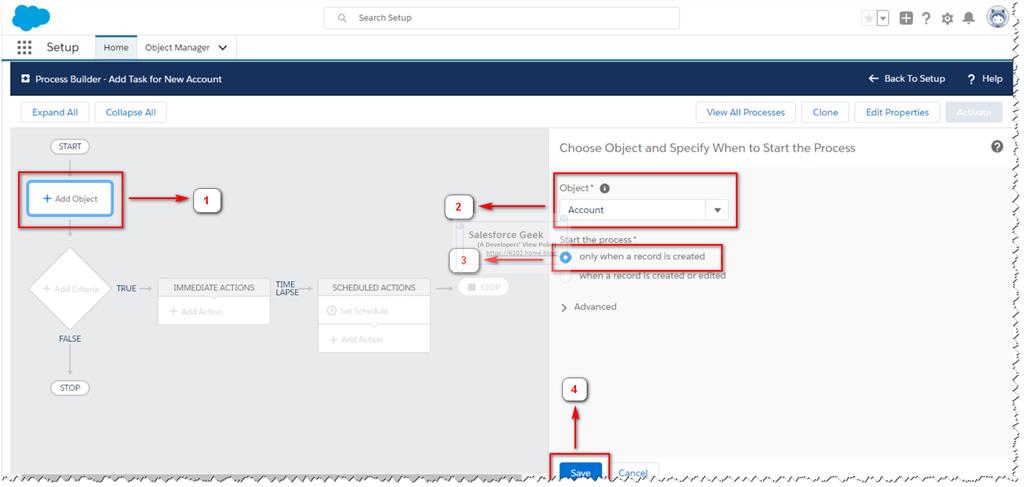Switch to the Home tab
Image resolution: width=1024 pixels, height=487 pixels.
116,48
